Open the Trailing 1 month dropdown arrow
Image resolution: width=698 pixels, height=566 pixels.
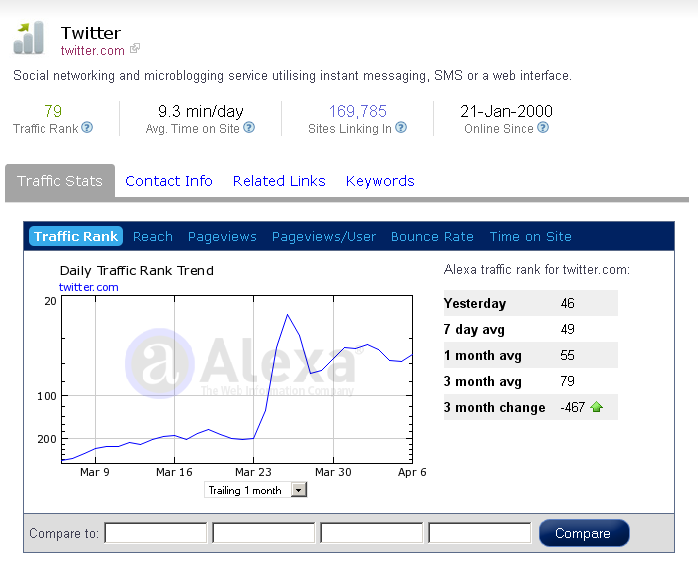[x=299, y=490]
